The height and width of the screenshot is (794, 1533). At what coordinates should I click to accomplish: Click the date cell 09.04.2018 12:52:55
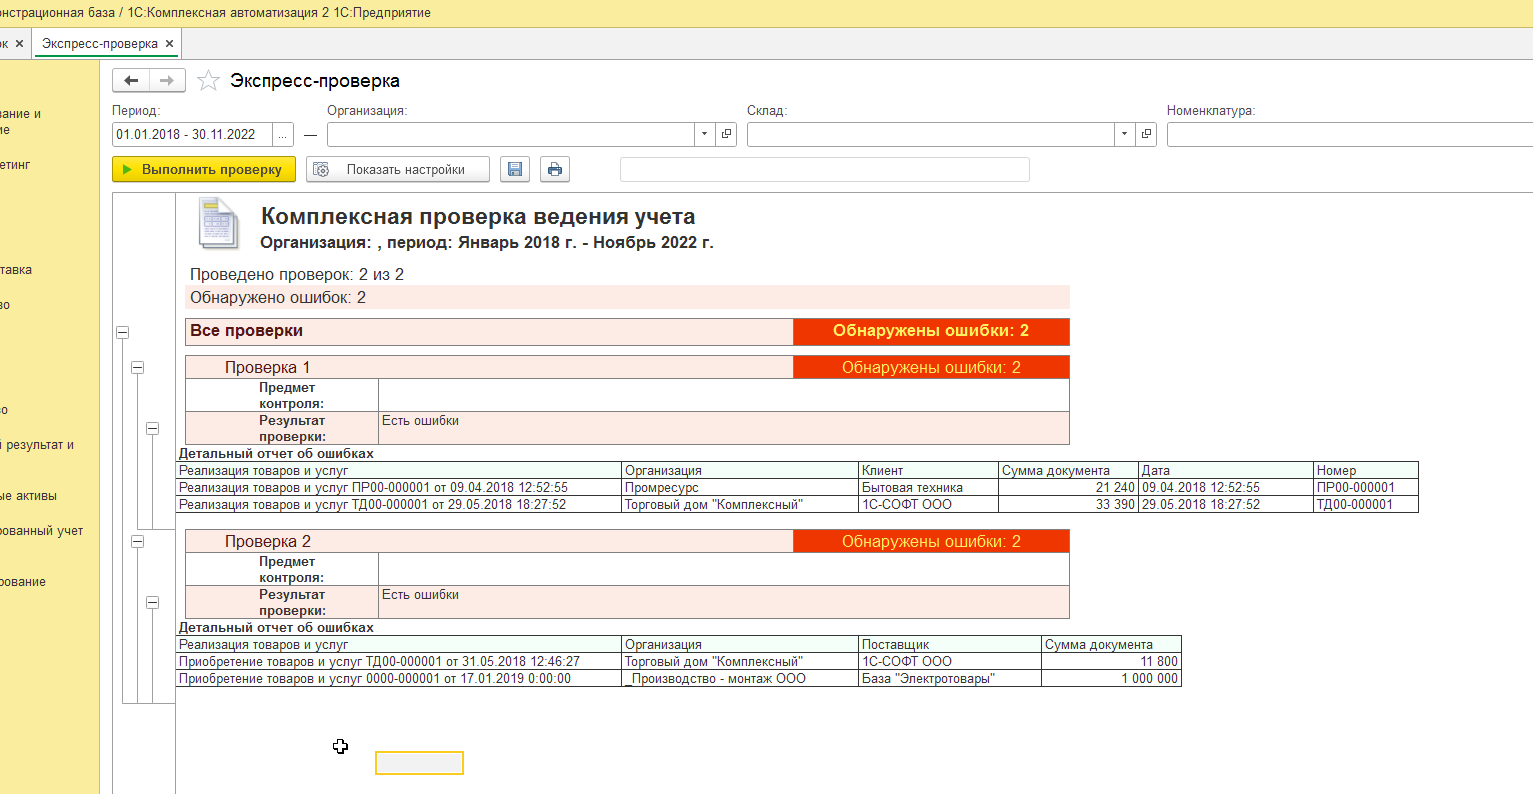pos(1226,488)
